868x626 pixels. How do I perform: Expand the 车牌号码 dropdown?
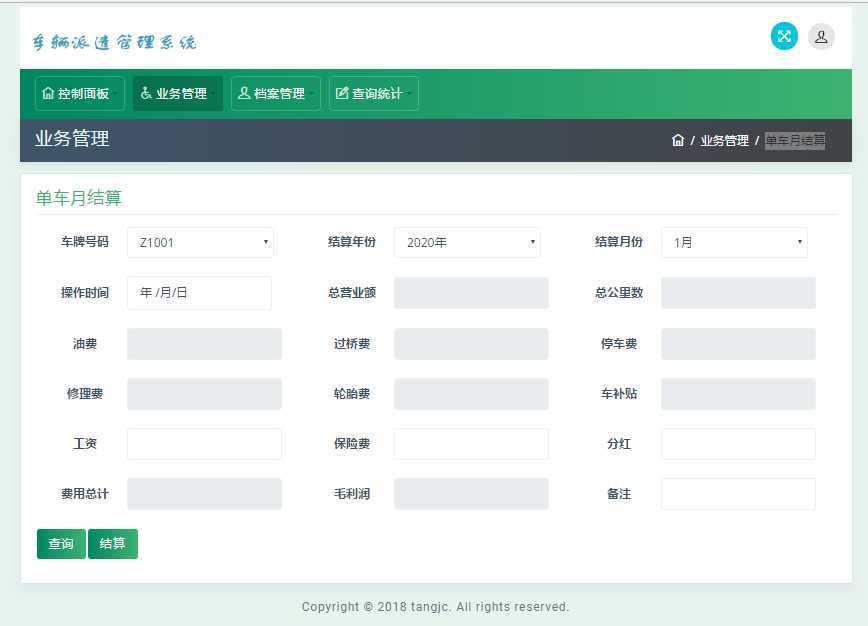tap(200, 242)
